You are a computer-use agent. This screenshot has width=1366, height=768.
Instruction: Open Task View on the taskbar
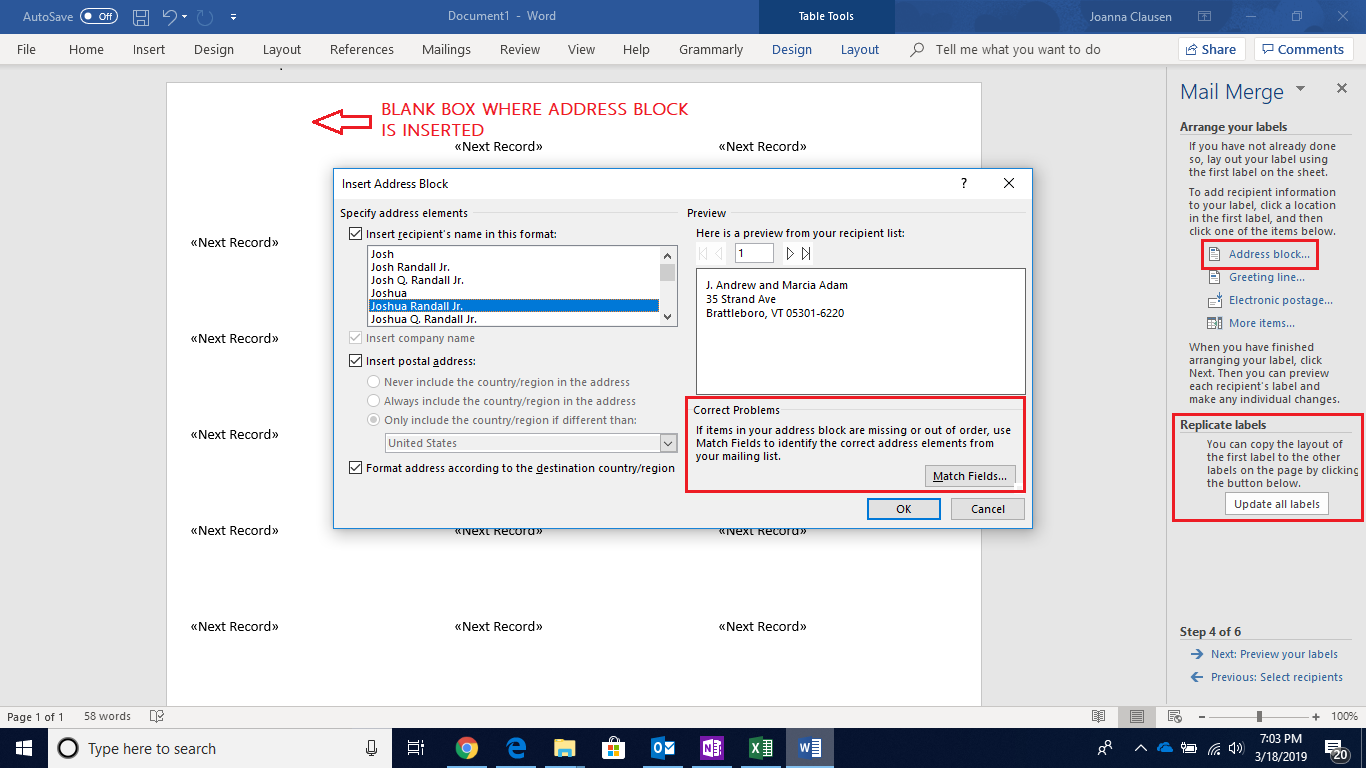click(416, 748)
